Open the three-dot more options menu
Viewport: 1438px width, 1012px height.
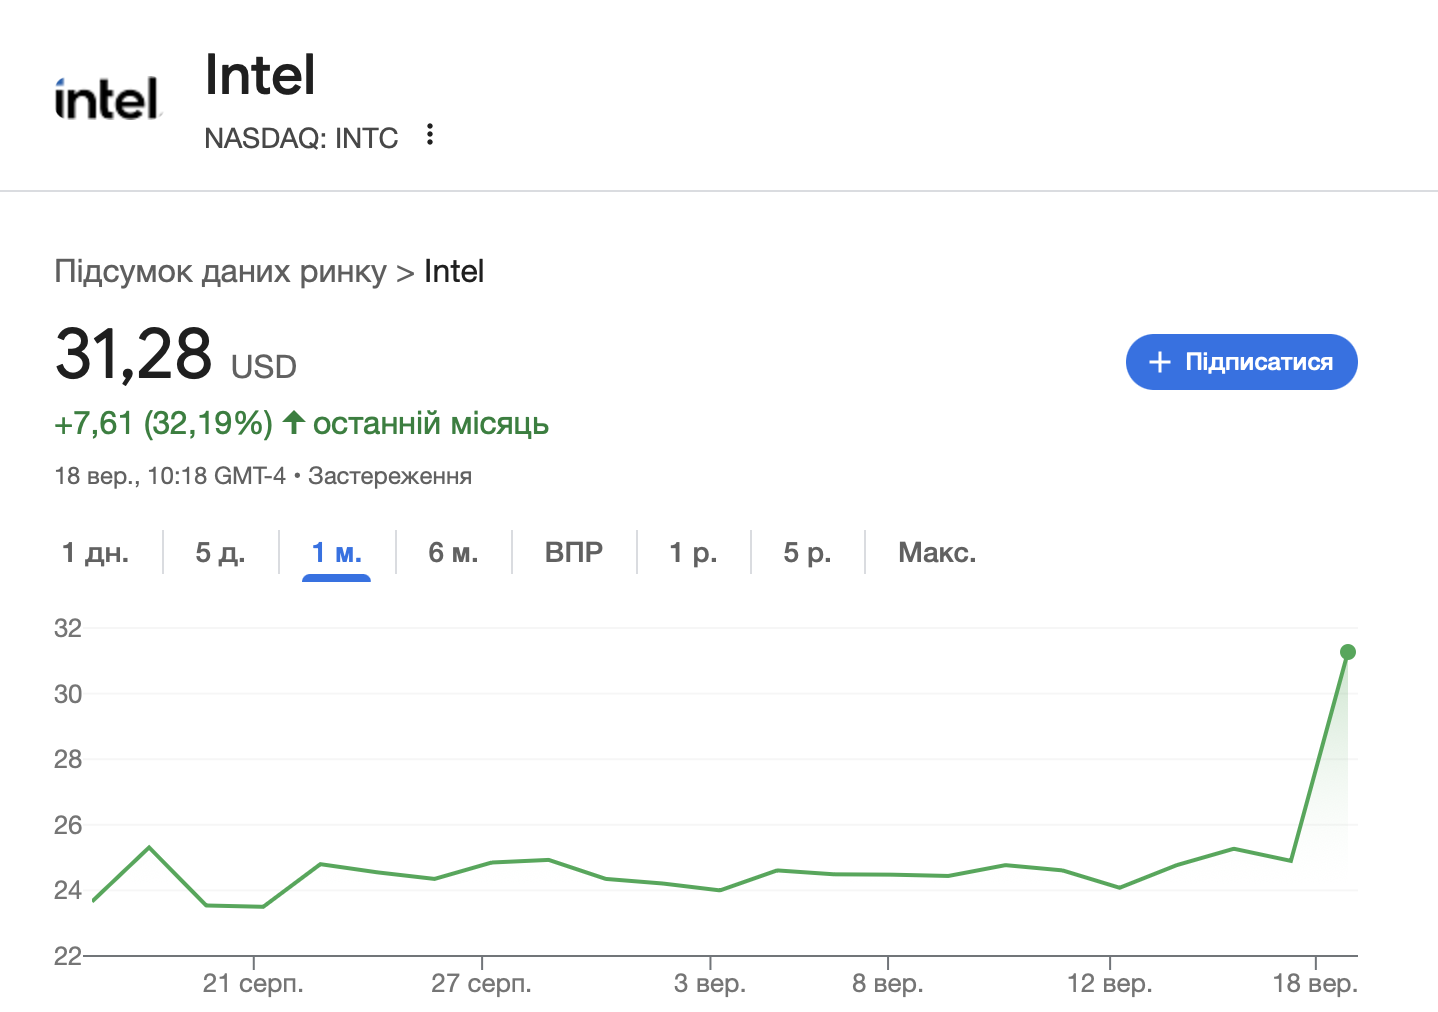(x=430, y=135)
